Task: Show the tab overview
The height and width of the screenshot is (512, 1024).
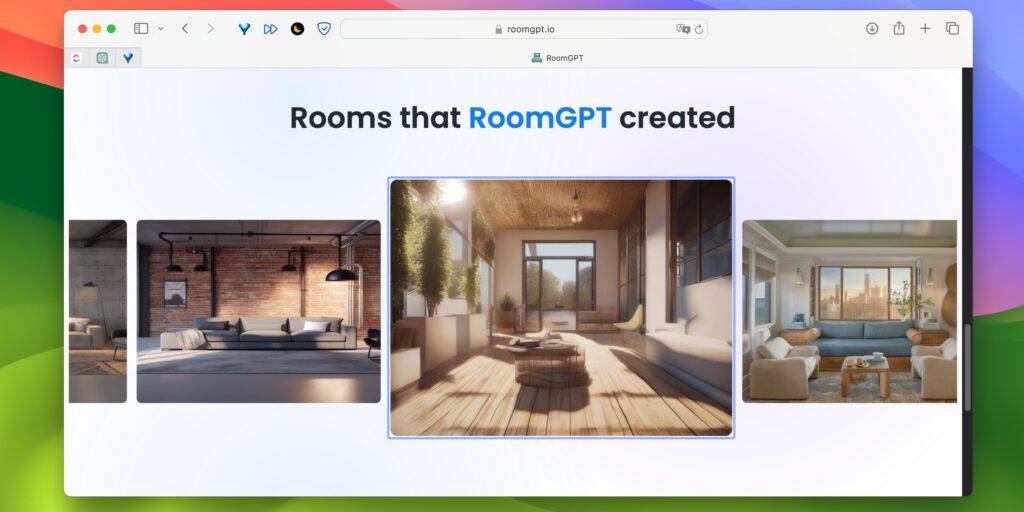Action: pyautogui.click(x=952, y=29)
